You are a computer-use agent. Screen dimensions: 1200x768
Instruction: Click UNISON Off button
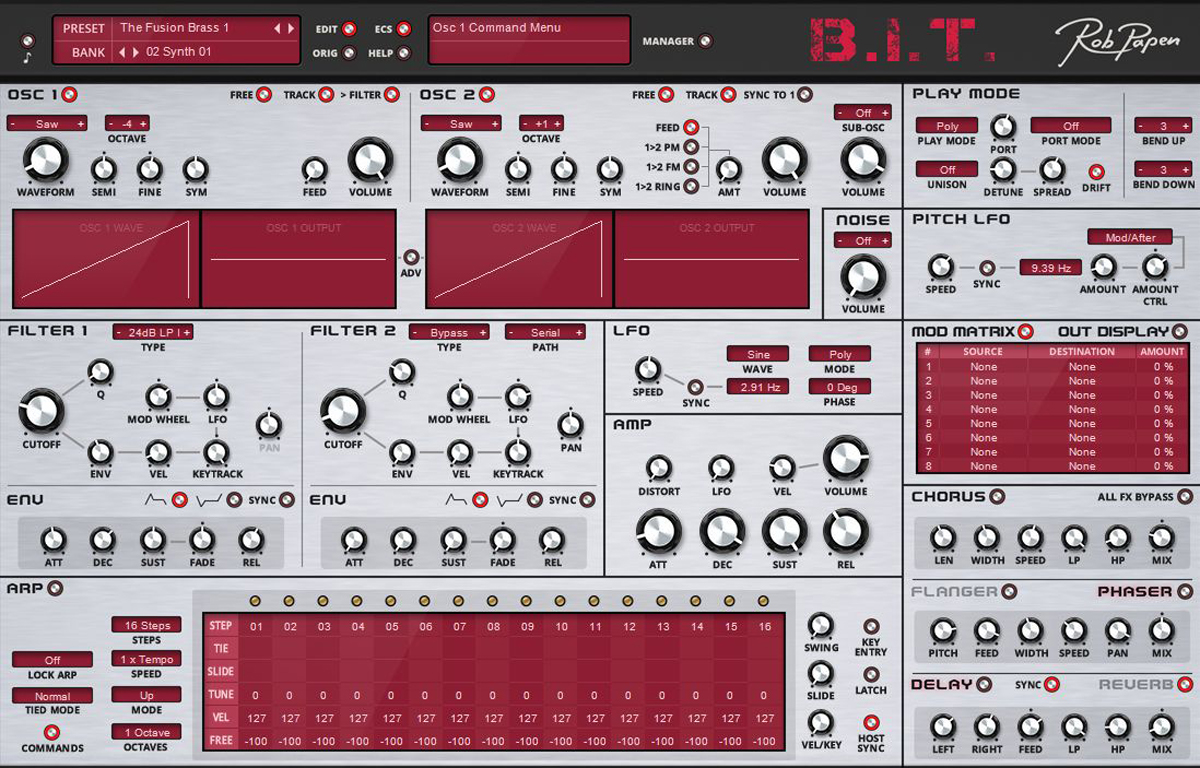pos(947,169)
